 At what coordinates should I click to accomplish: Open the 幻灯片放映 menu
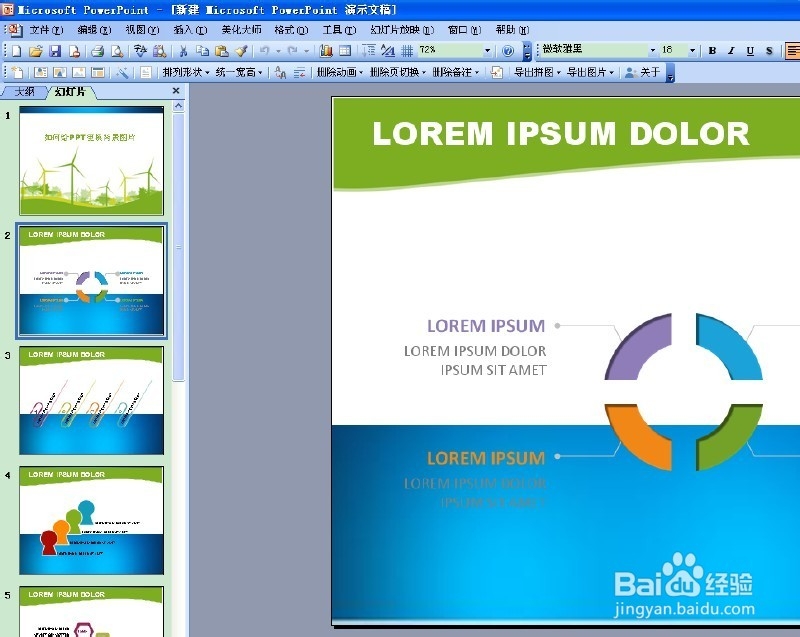click(x=402, y=30)
